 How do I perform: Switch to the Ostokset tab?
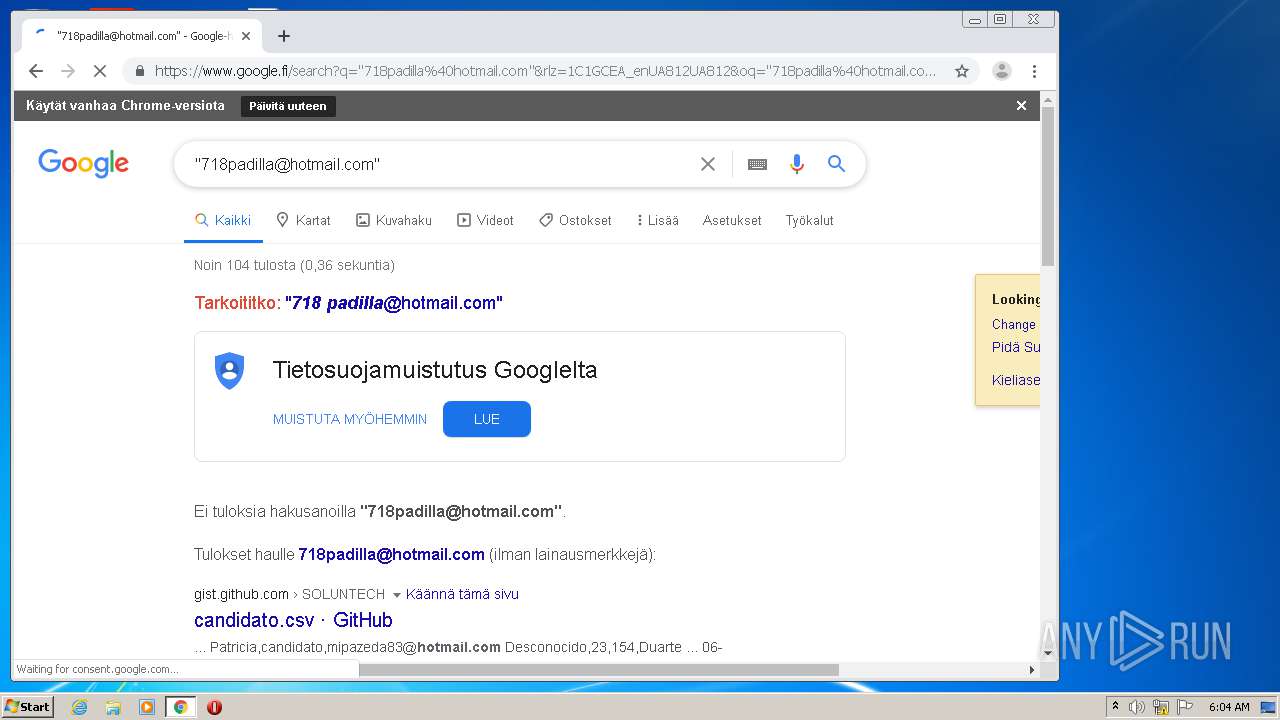click(x=575, y=220)
